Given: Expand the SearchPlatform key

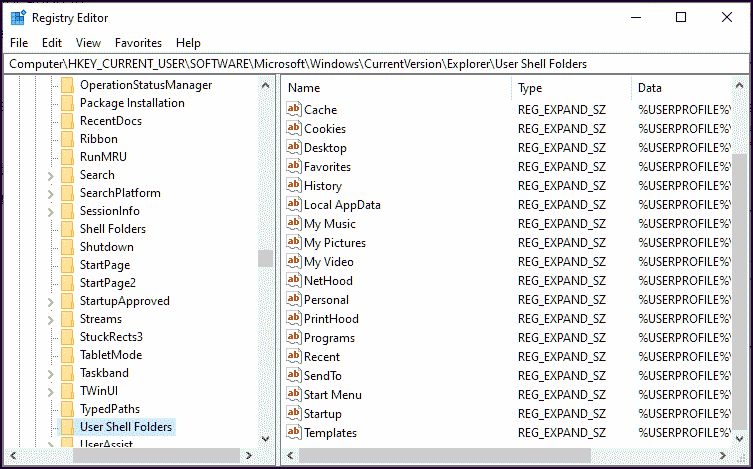Looking at the screenshot, I should click(x=51, y=194).
